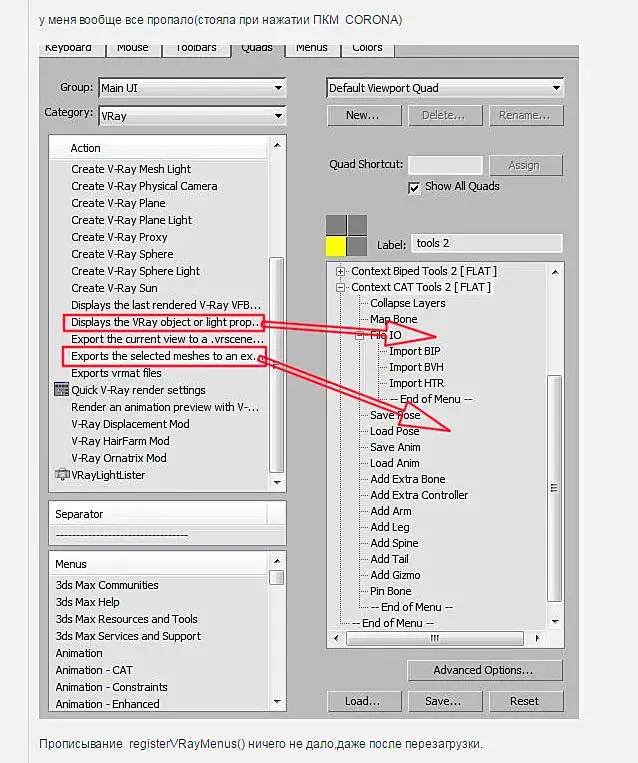
Task: Collapse Context CAT Tools 2 tree node
Action: point(341,288)
